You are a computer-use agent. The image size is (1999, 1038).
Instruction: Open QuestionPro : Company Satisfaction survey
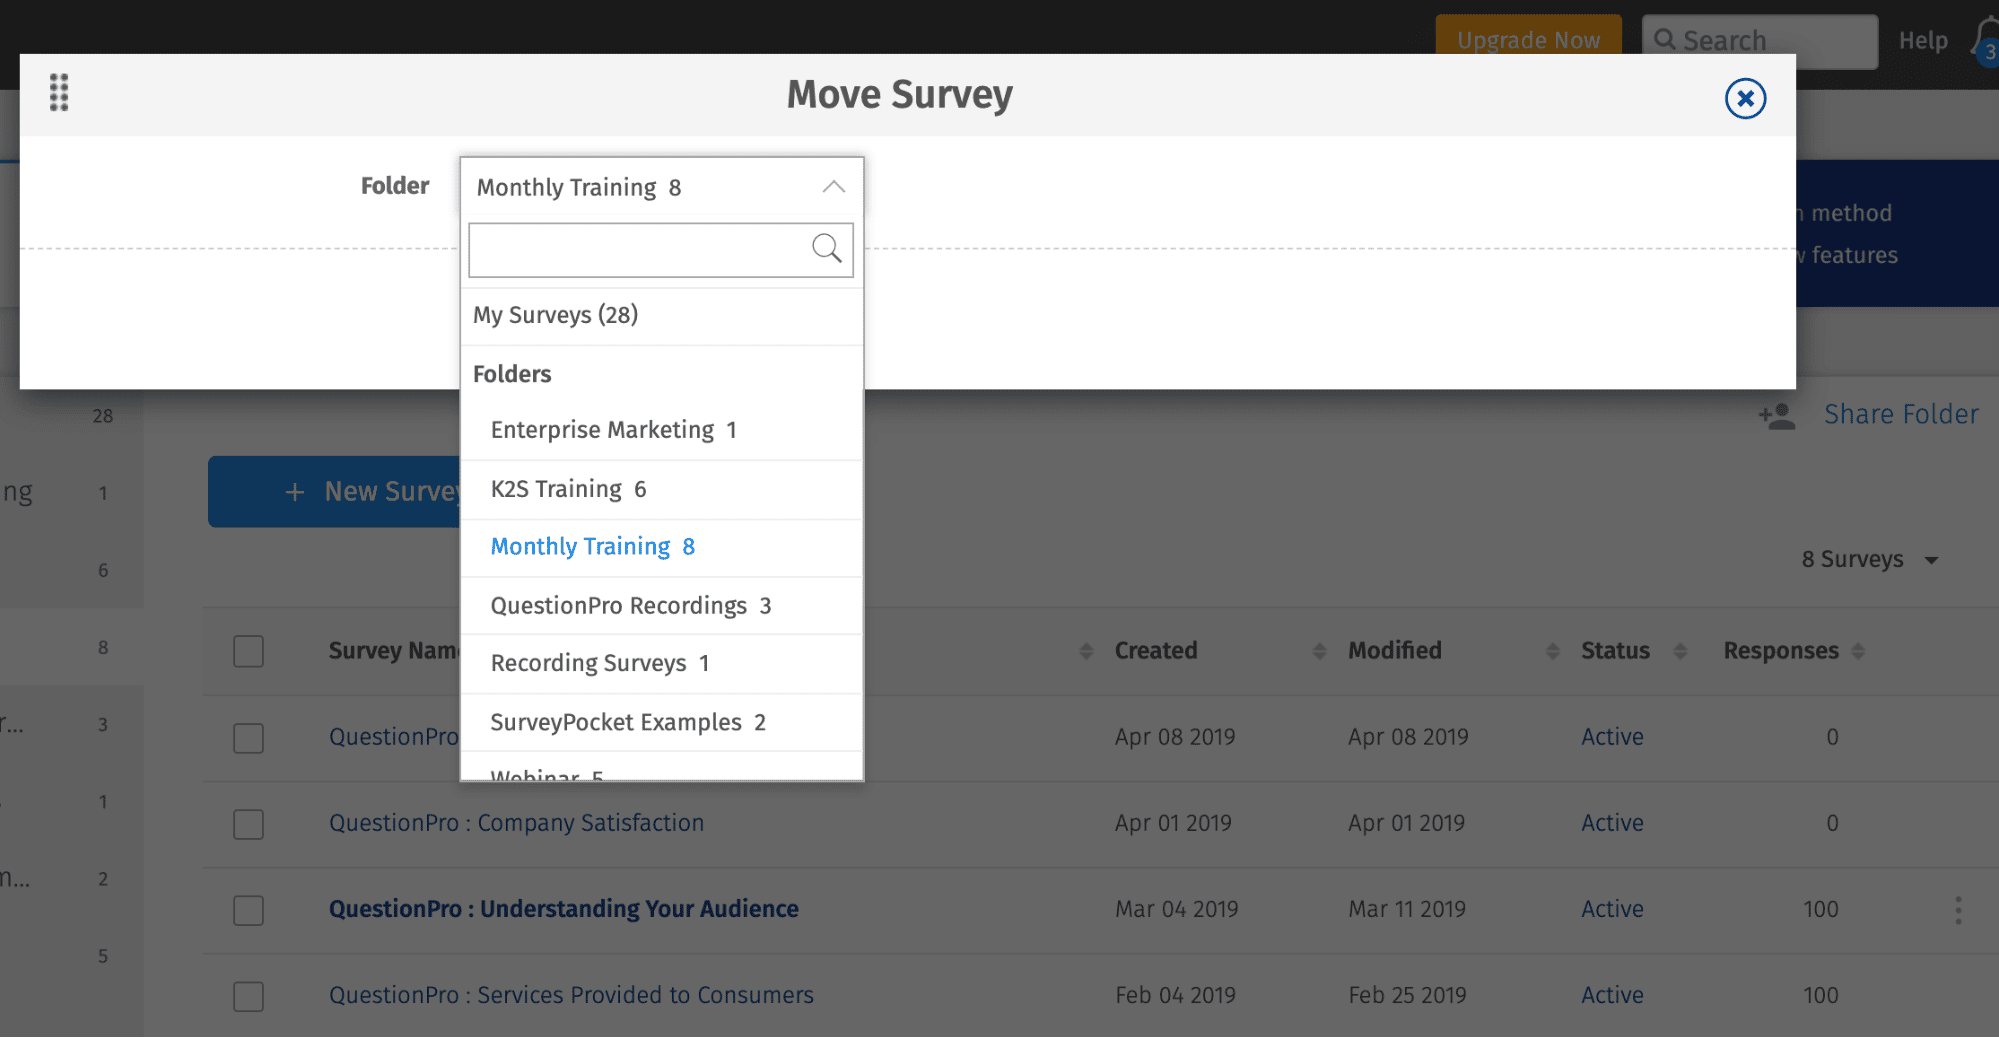pyautogui.click(x=517, y=823)
